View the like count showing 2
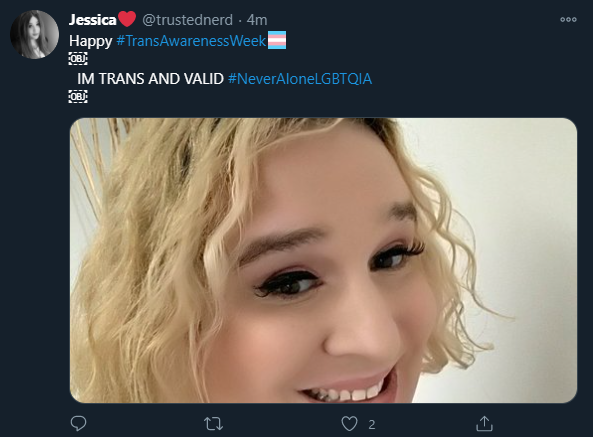Screen dimensions: 593x437 [372, 425]
